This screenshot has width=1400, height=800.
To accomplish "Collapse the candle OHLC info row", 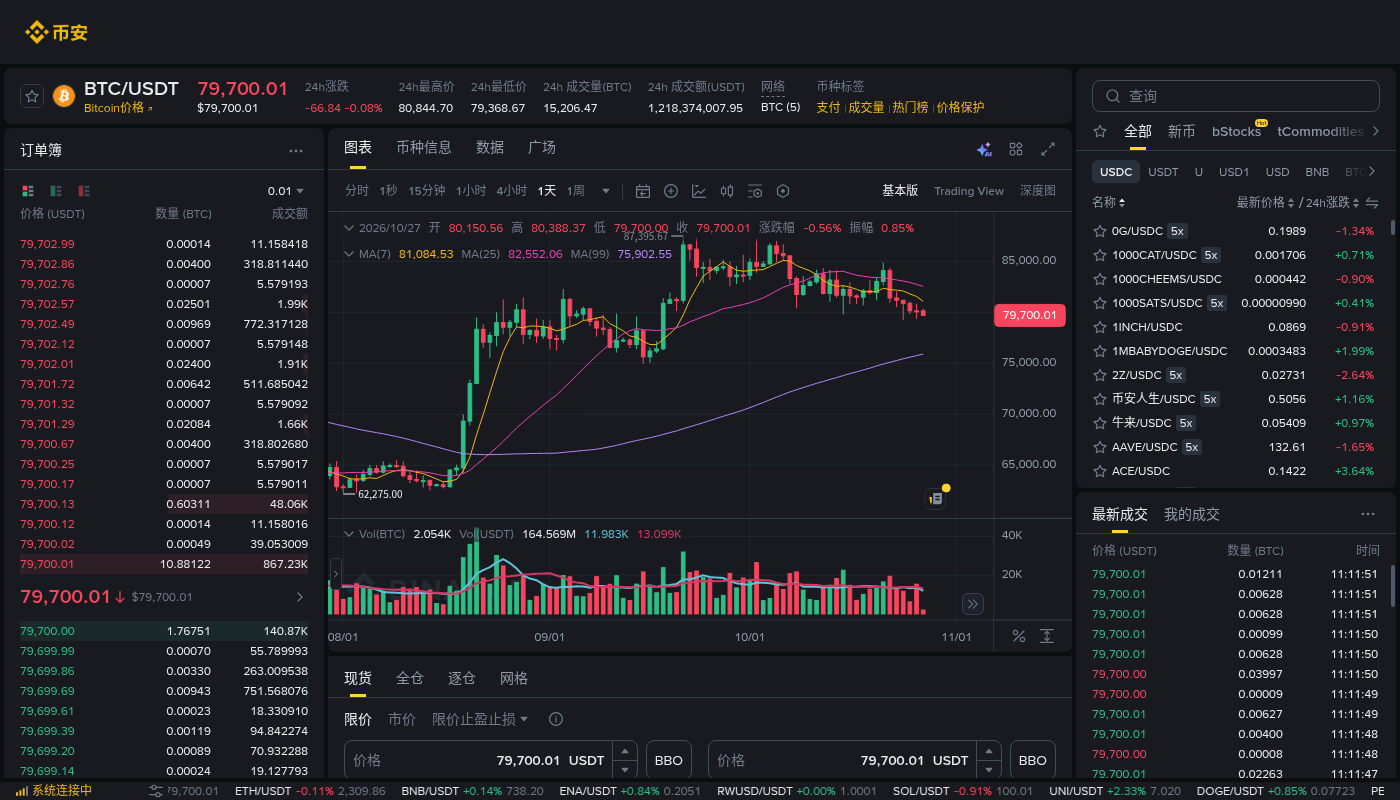I will [x=349, y=228].
